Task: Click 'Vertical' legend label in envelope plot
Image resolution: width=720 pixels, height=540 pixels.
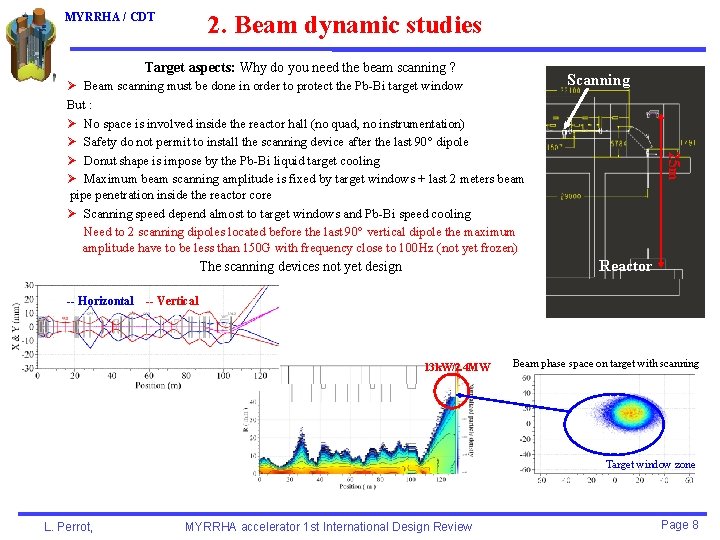Action: (x=177, y=301)
